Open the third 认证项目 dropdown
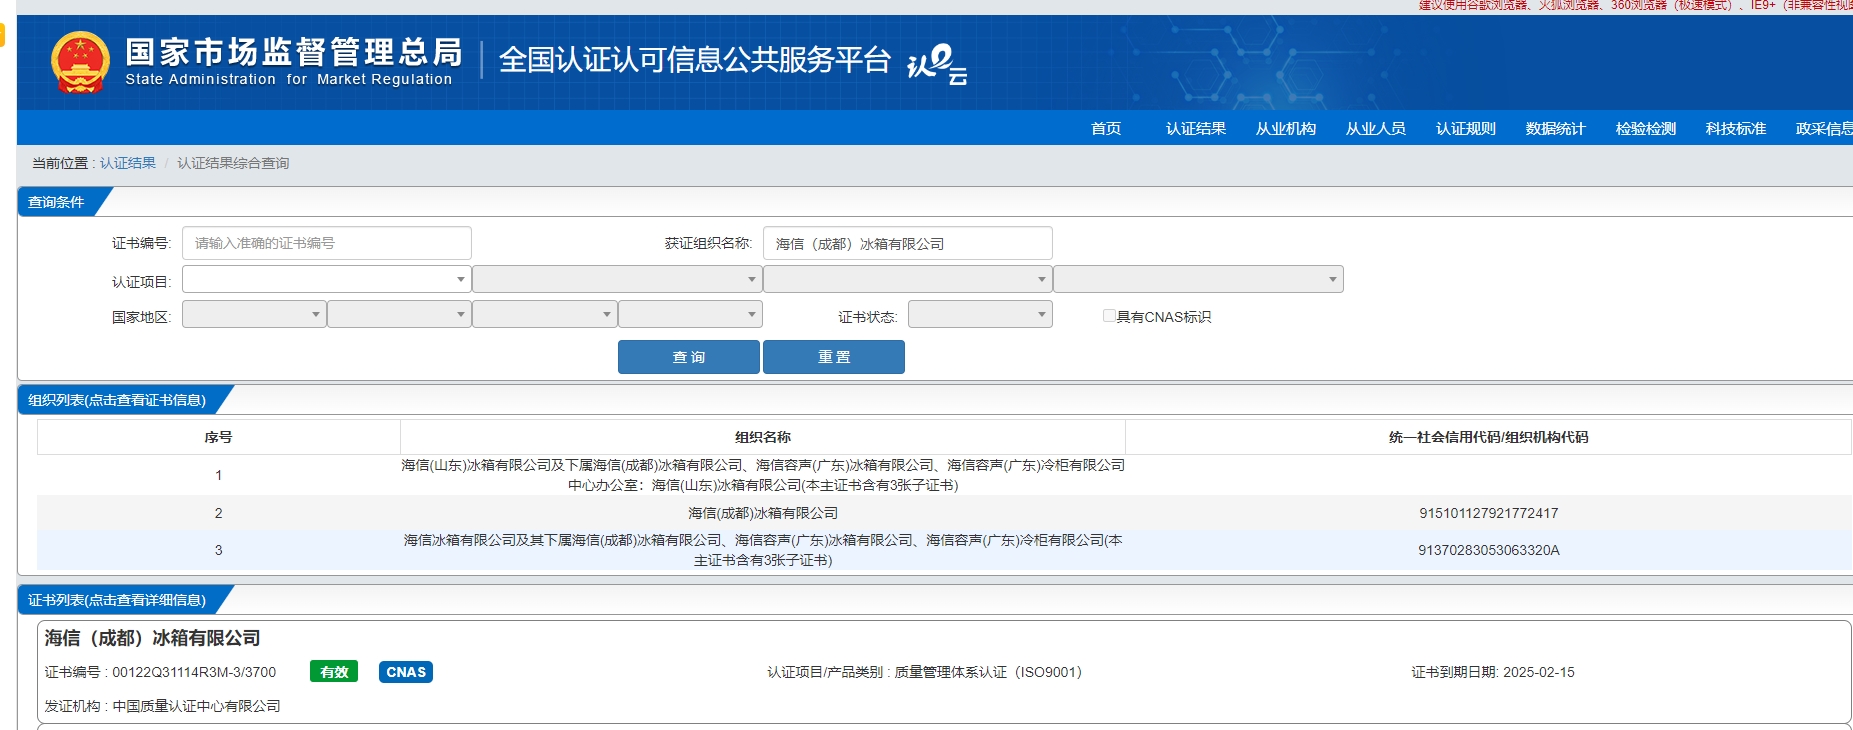The width and height of the screenshot is (1853, 730). pyautogui.click(x=908, y=279)
